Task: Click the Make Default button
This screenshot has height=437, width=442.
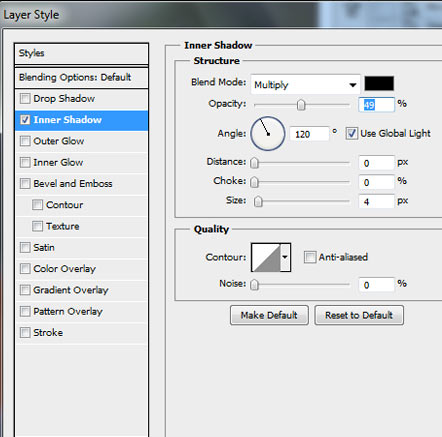Action: (269, 315)
